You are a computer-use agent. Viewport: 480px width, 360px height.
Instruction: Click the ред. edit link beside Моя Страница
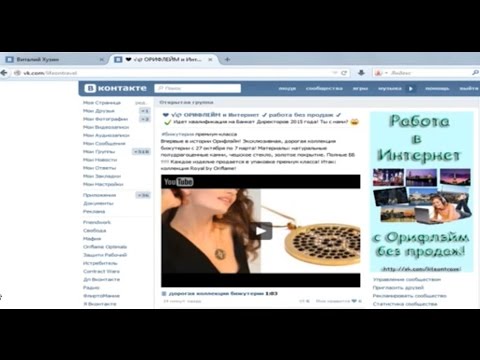click(141, 103)
